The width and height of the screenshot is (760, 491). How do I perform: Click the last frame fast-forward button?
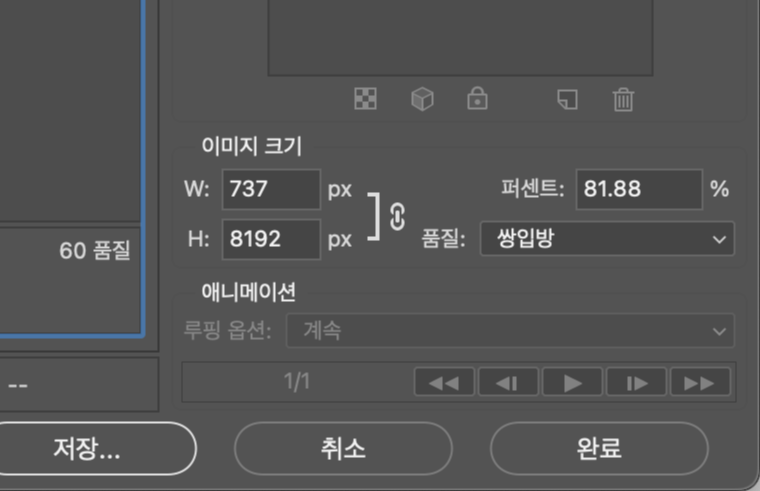tap(700, 382)
